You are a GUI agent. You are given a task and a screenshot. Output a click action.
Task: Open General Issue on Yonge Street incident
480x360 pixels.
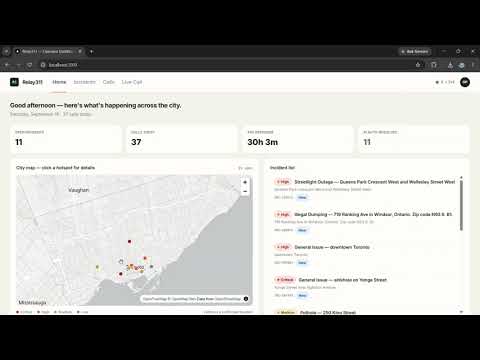[365, 287]
